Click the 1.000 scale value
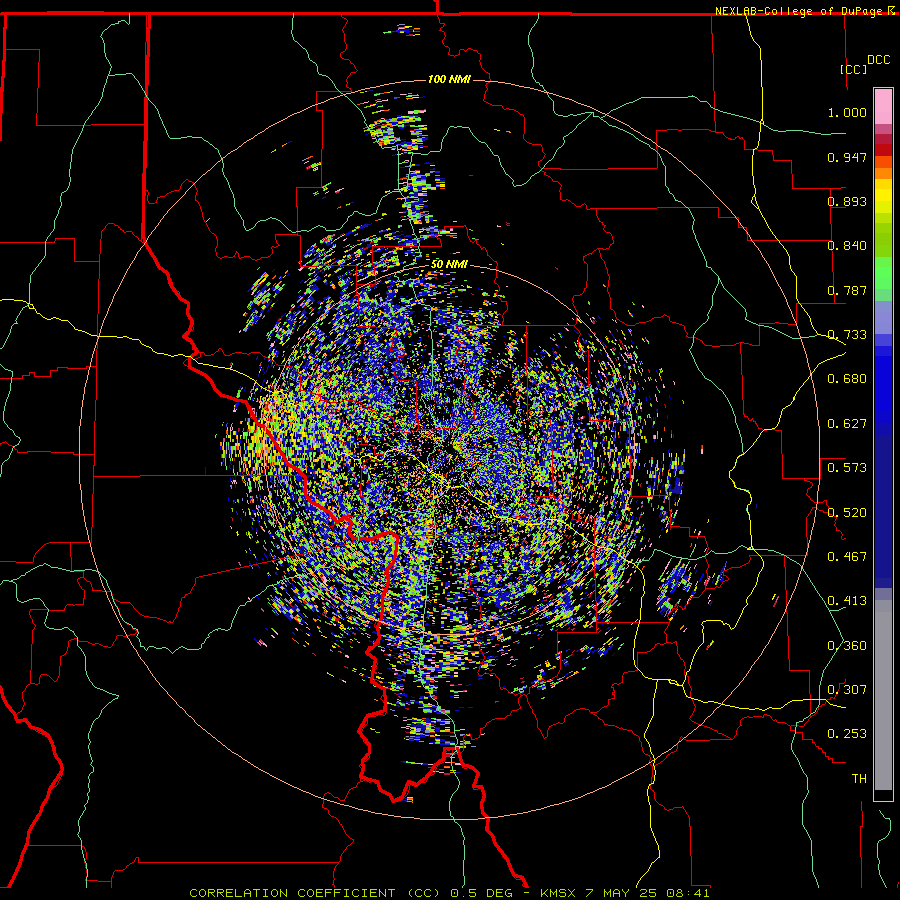 coord(847,112)
